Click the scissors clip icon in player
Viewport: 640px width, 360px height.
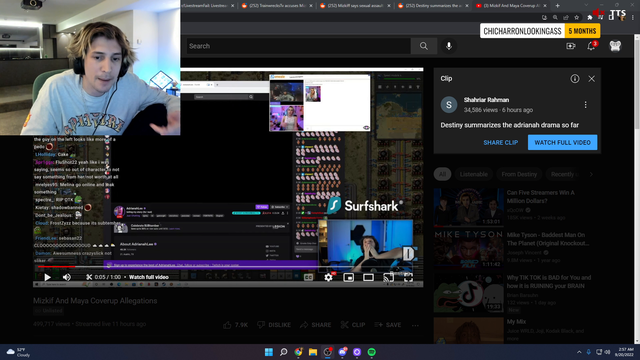pos(89,277)
